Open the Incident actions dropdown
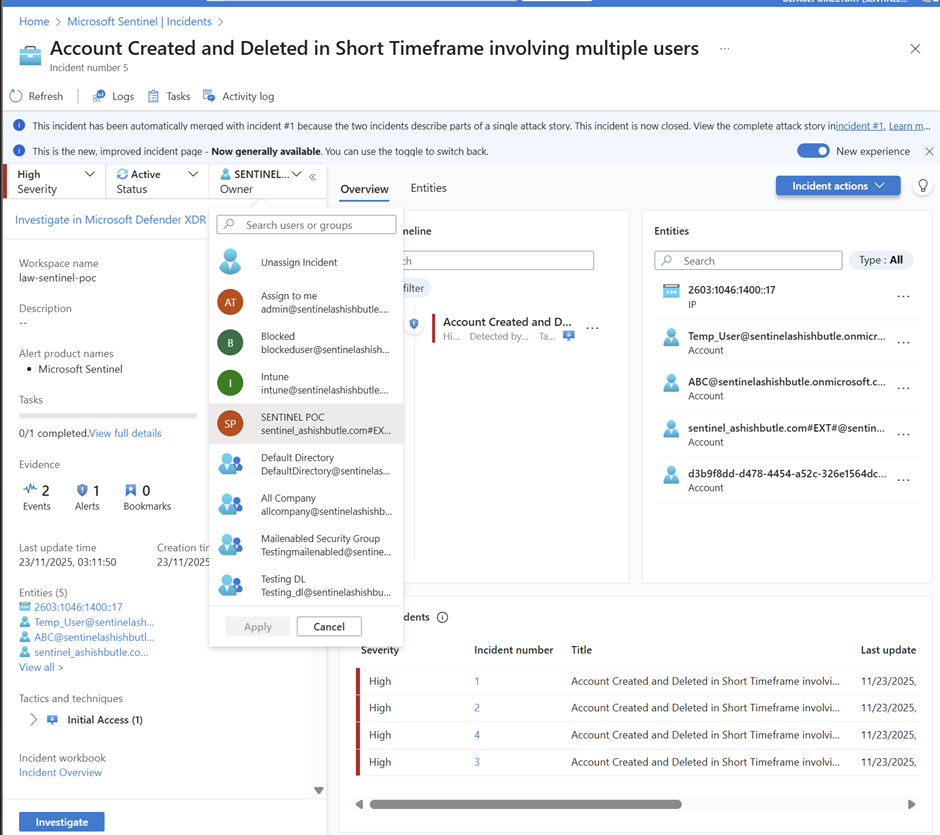940x835 pixels. (837, 186)
